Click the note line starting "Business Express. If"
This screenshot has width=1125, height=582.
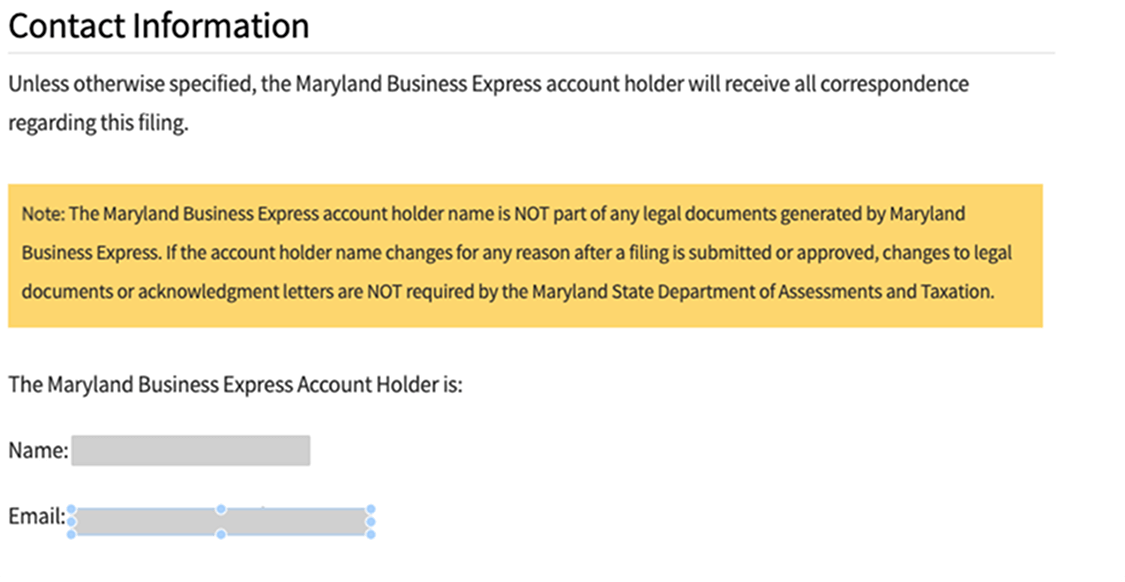[517, 253]
